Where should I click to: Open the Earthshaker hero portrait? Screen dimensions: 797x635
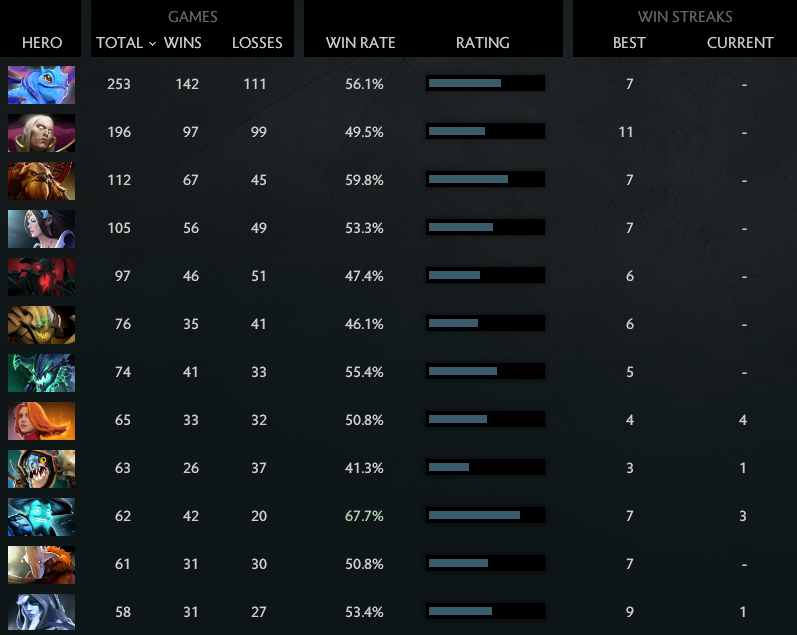41,180
